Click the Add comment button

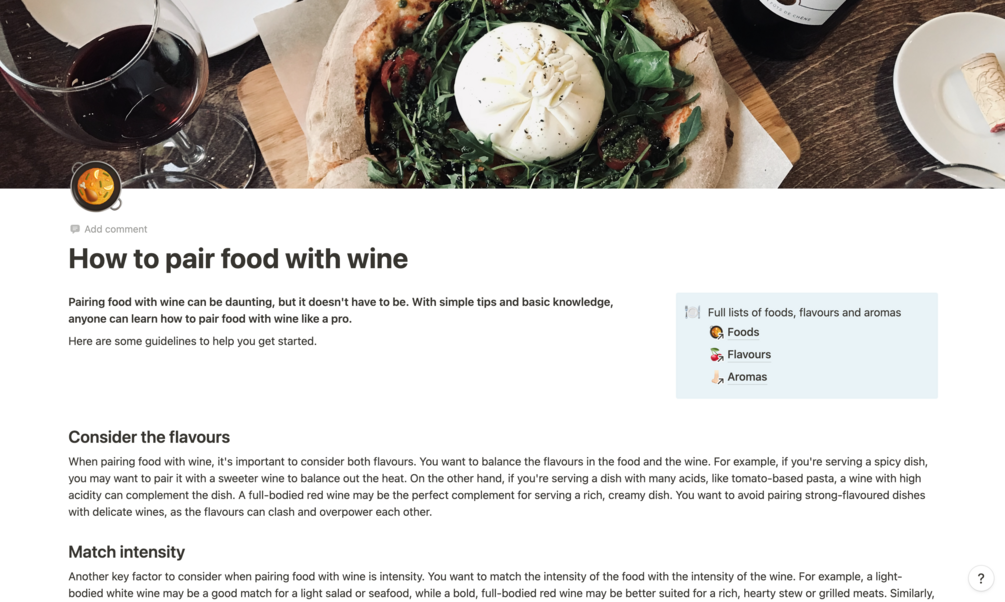point(109,229)
